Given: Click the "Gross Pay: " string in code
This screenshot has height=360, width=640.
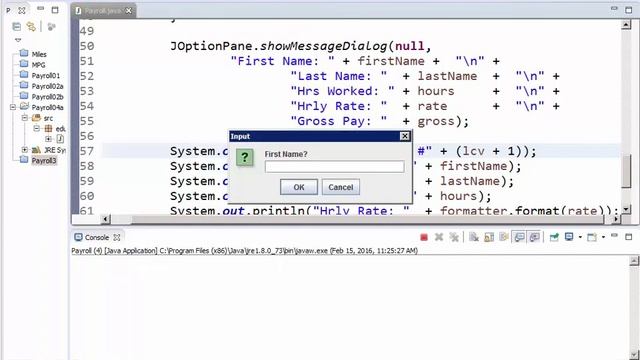Looking at the screenshot, I should [x=338, y=121].
